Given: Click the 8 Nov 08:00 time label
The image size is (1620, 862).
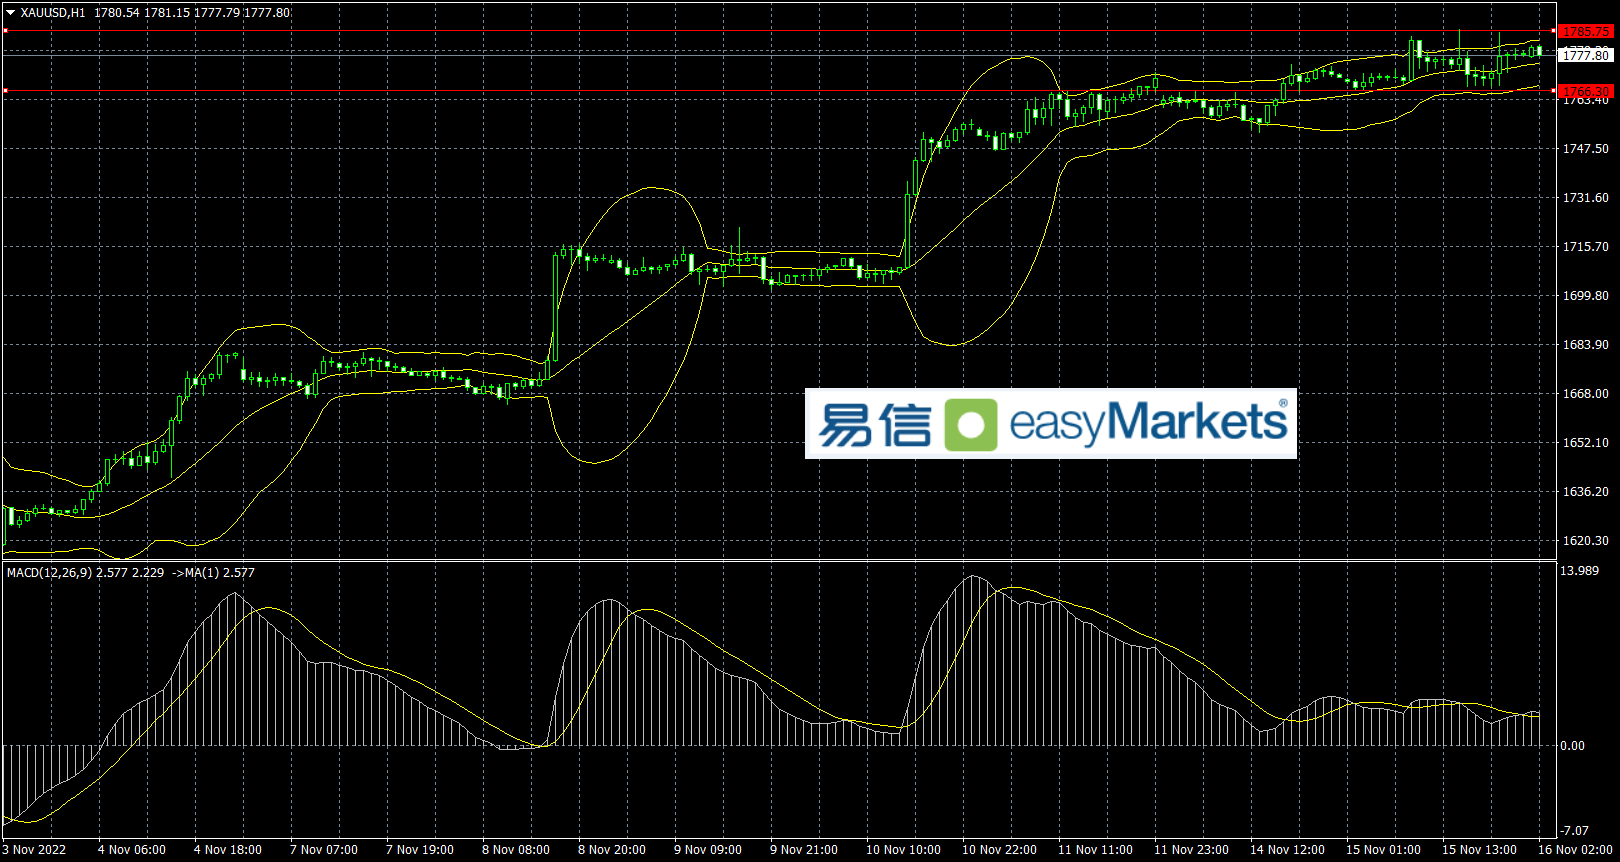Looking at the screenshot, I should pyautogui.click(x=516, y=850).
